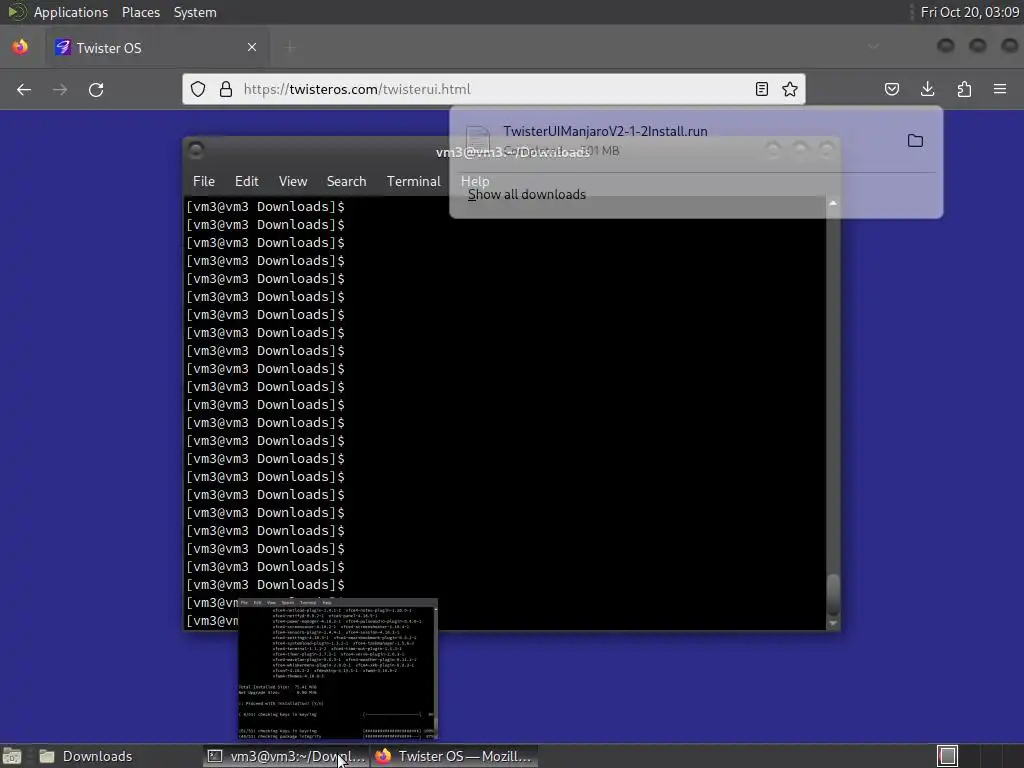
Task: List all tabs chevron
Action: tap(873, 46)
